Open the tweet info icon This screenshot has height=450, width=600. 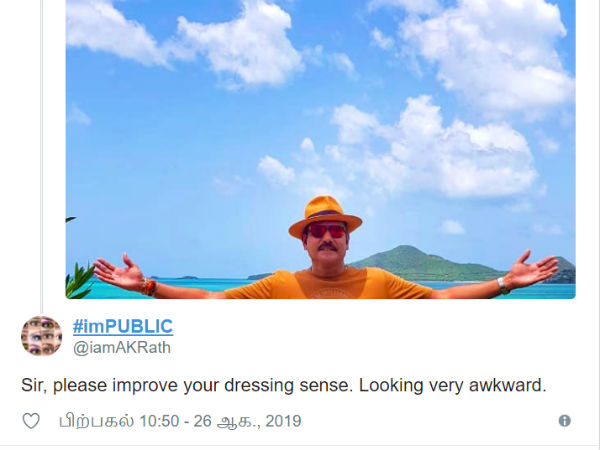[564, 421]
